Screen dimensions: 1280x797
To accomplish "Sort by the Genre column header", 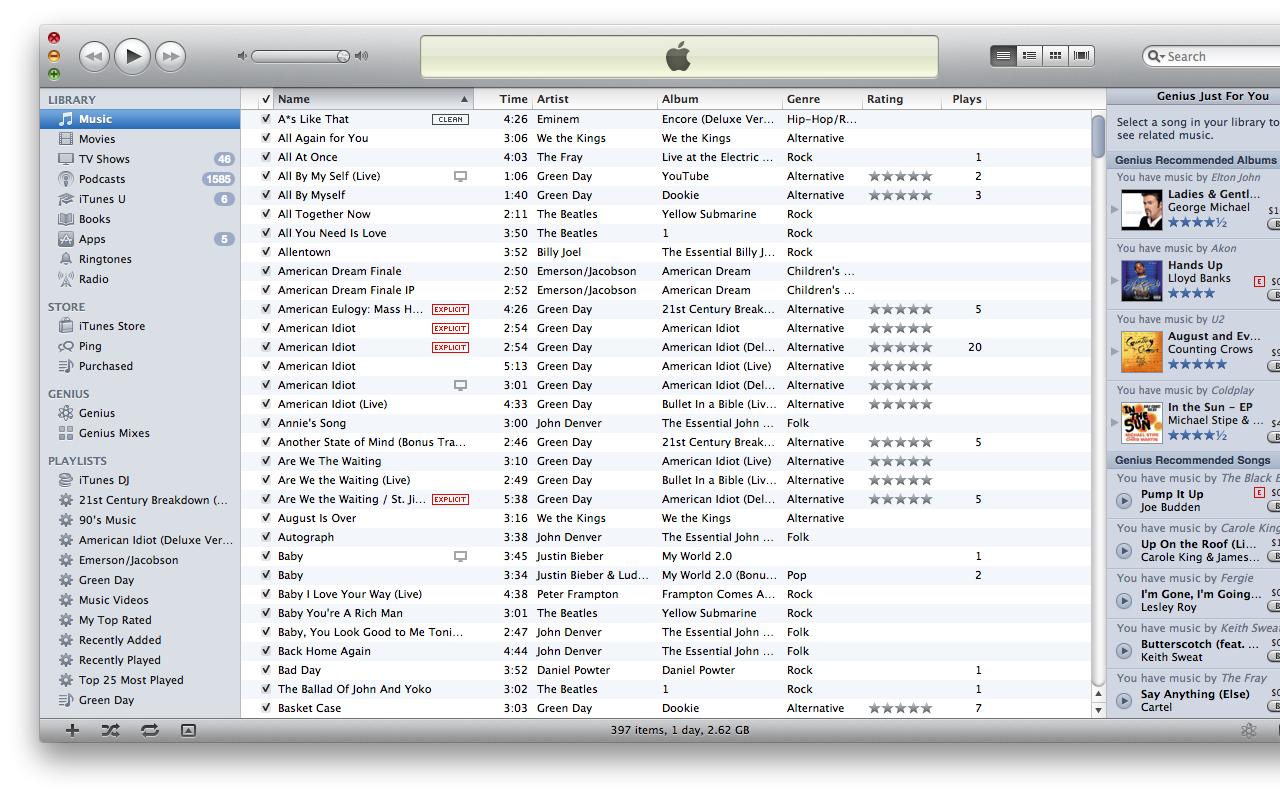I will (822, 99).
